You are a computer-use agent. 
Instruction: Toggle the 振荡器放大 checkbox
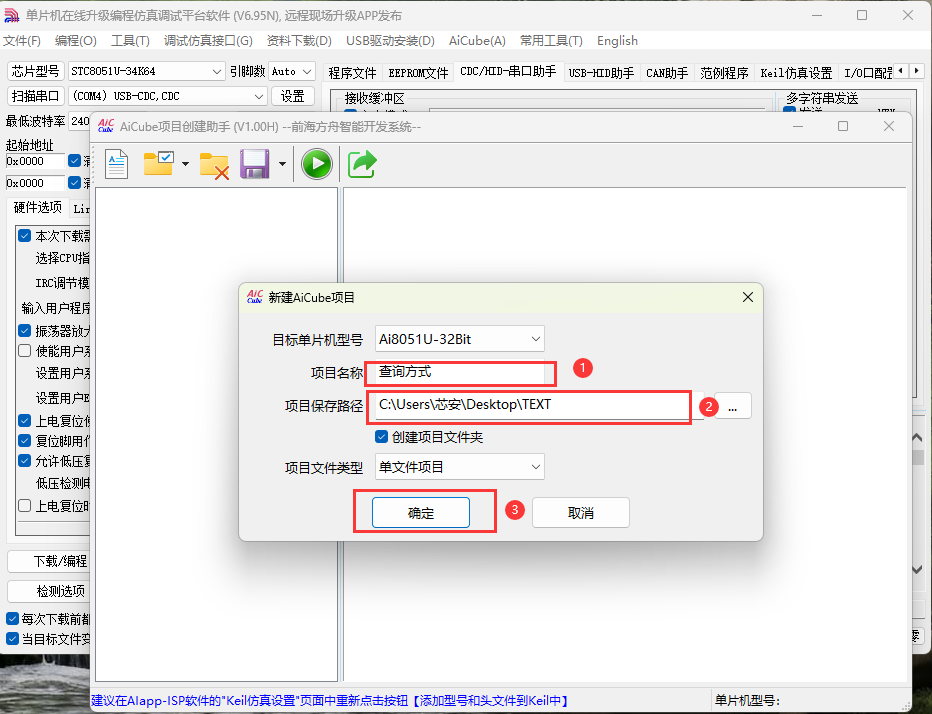point(24,331)
